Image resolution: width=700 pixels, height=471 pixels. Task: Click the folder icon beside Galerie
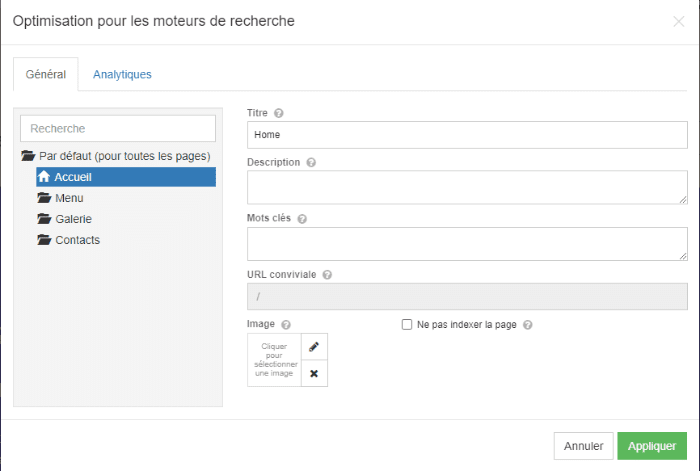pos(44,218)
